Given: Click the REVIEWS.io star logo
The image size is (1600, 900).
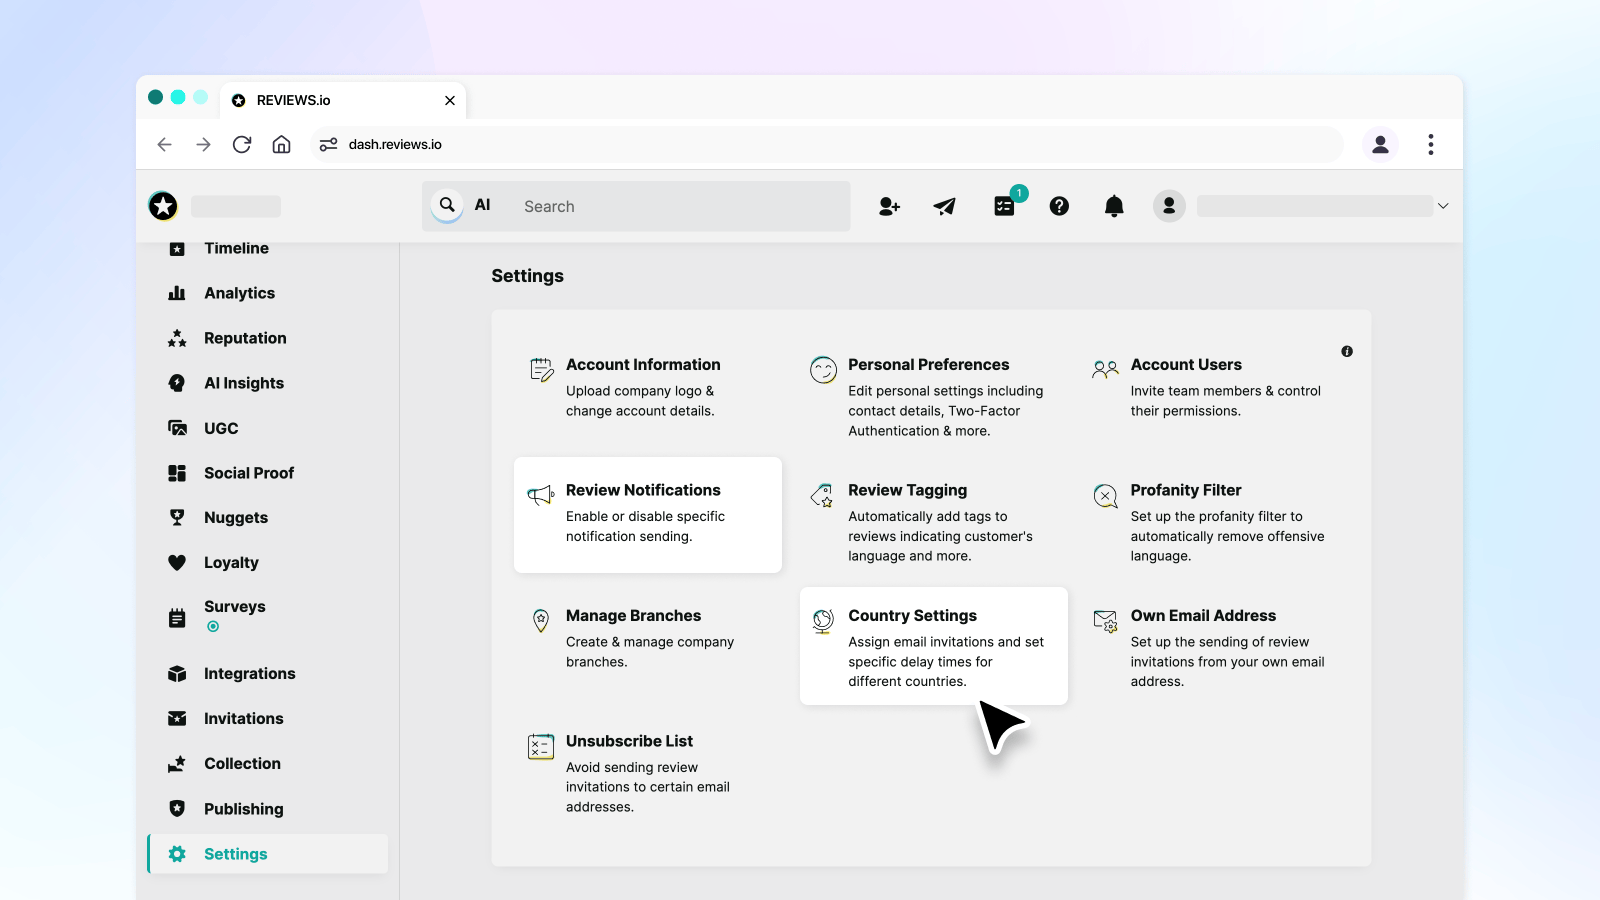Looking at the screenshot, I should coord(163,206).
